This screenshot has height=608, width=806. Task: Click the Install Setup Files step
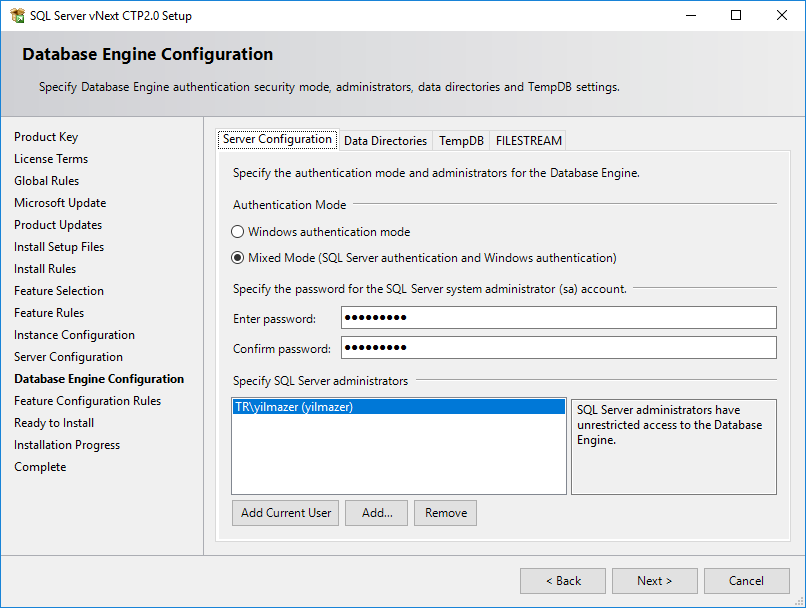[x=59, y=247]
